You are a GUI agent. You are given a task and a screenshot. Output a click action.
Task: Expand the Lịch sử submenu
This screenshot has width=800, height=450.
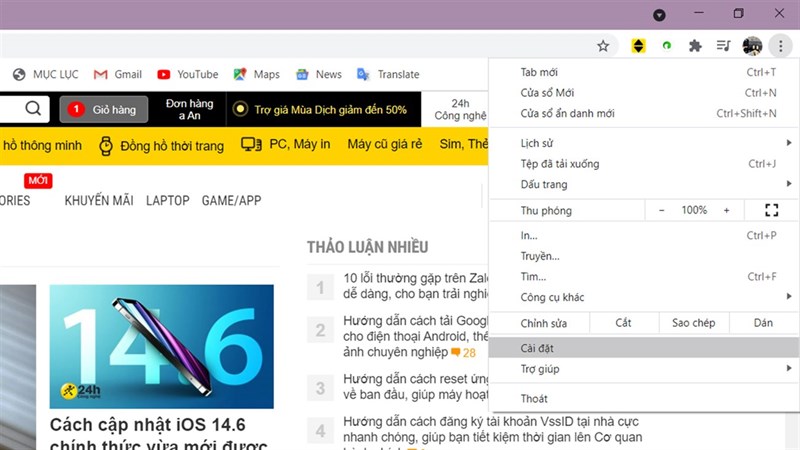[644, 143]
